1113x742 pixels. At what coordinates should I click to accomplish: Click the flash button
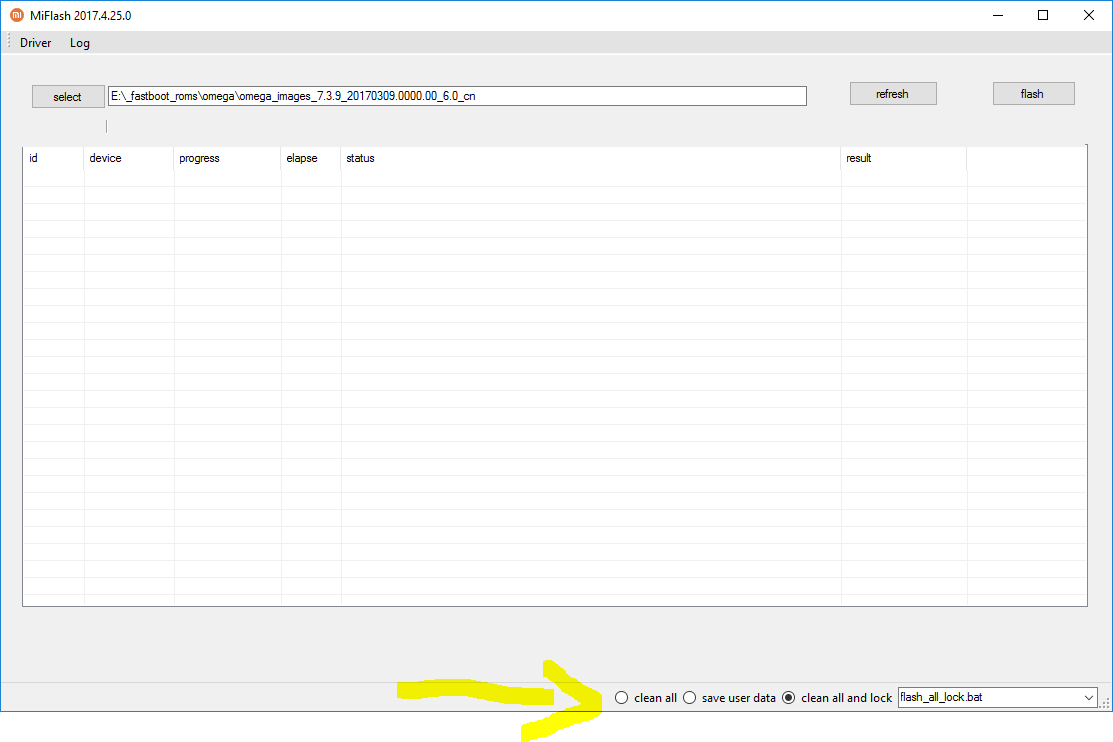1034,94
